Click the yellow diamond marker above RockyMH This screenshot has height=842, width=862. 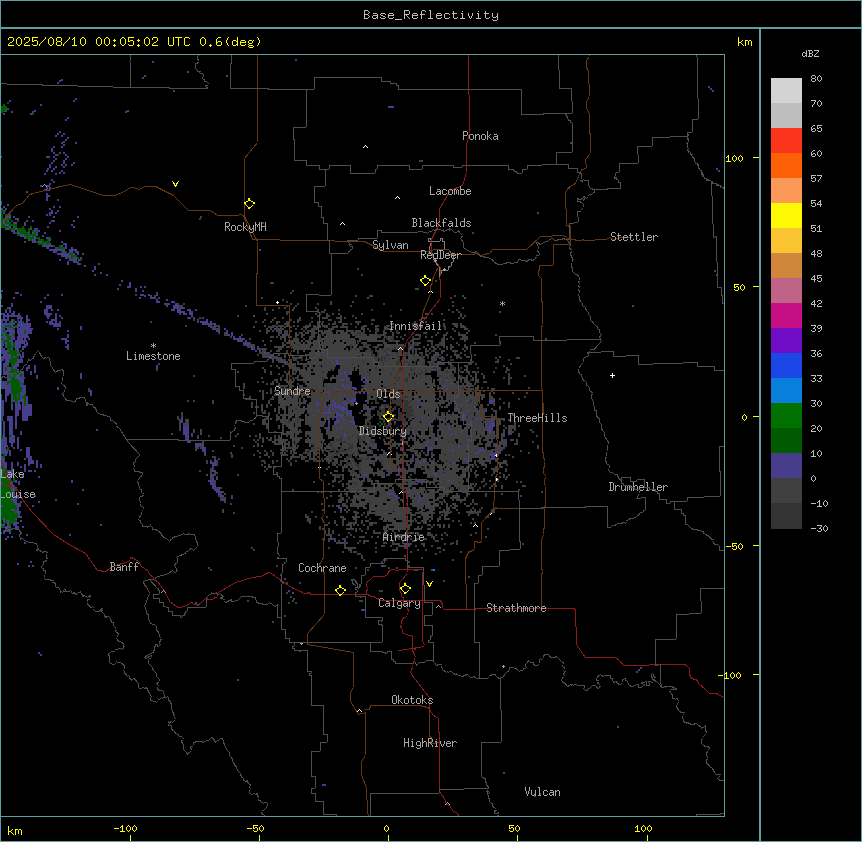coord(249,203)
